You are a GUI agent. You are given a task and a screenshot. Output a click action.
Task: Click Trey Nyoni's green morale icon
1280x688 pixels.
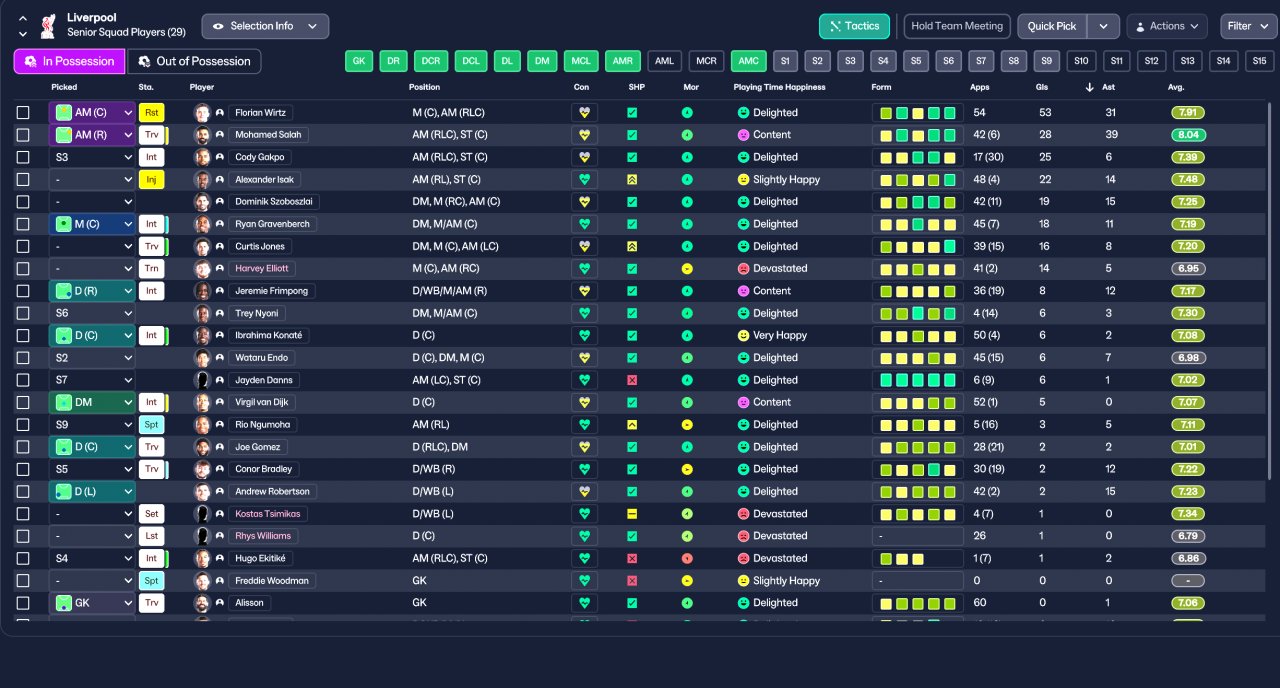pyautogui.click(x=687, y=313)
